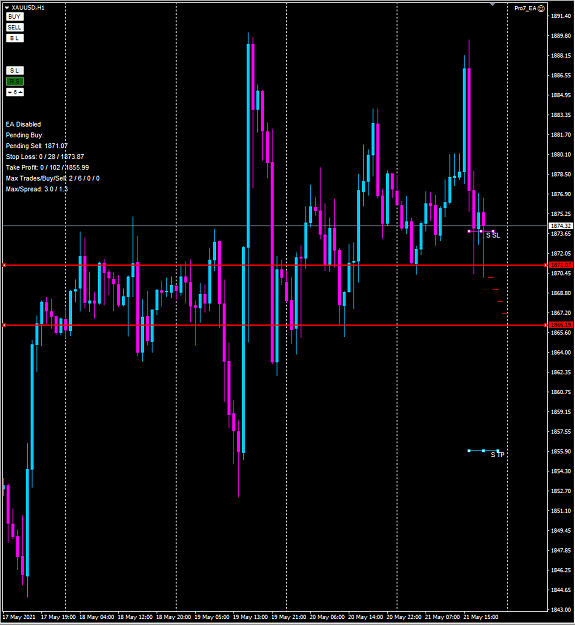
Task: Click the current price label 1874.32
Action: coord(561,226)
